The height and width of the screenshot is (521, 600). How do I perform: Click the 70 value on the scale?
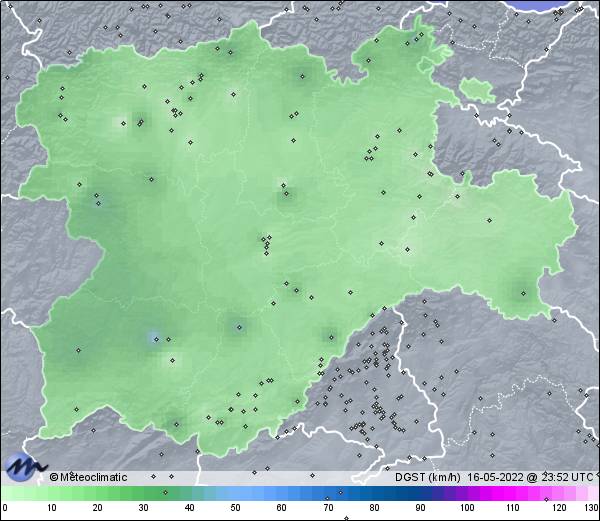[x=328, y=508]
